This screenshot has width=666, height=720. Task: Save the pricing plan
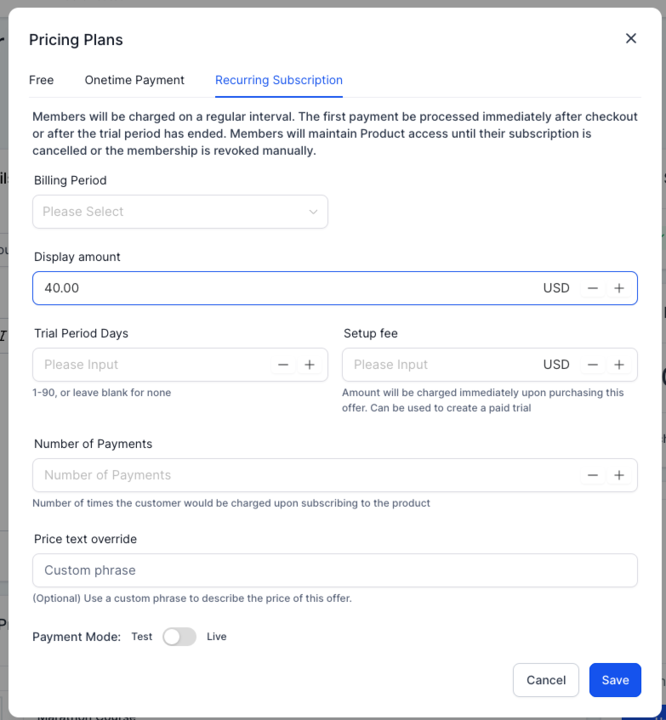coord(615,680)
